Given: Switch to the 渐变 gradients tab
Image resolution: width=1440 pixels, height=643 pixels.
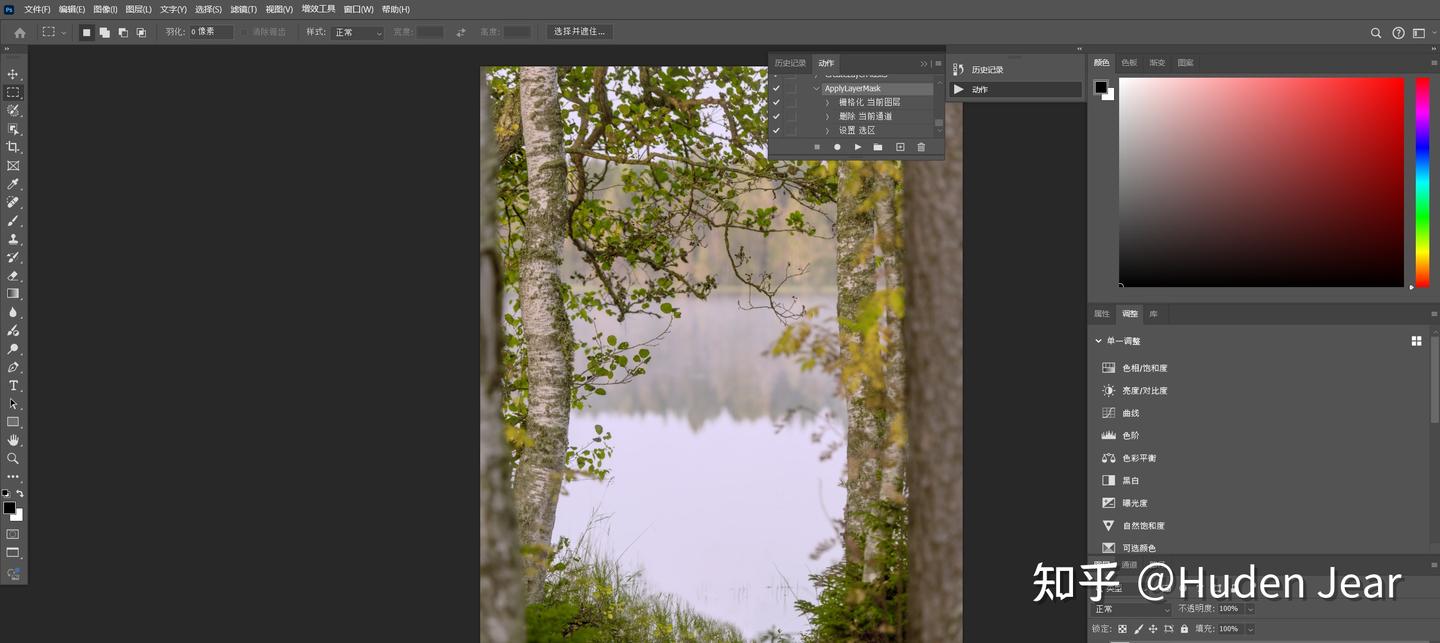Looking at the screenshot, I should point(1157,62).
